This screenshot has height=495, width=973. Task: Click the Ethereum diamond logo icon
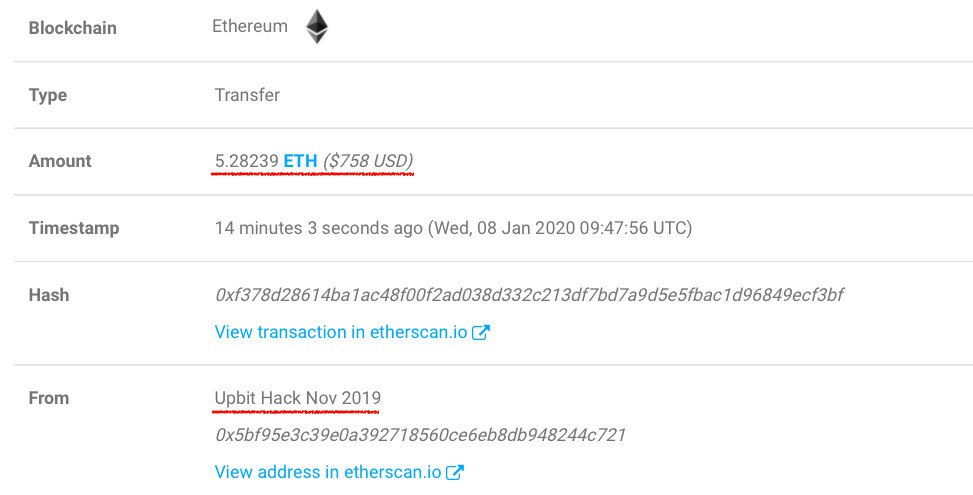click(x=317, y=27)
